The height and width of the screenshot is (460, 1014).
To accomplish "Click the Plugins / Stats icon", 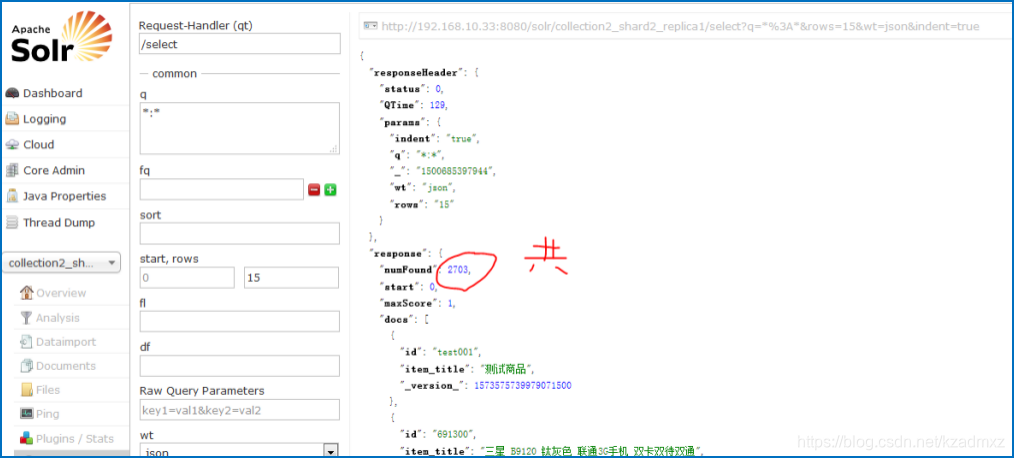I will [27, 438].
